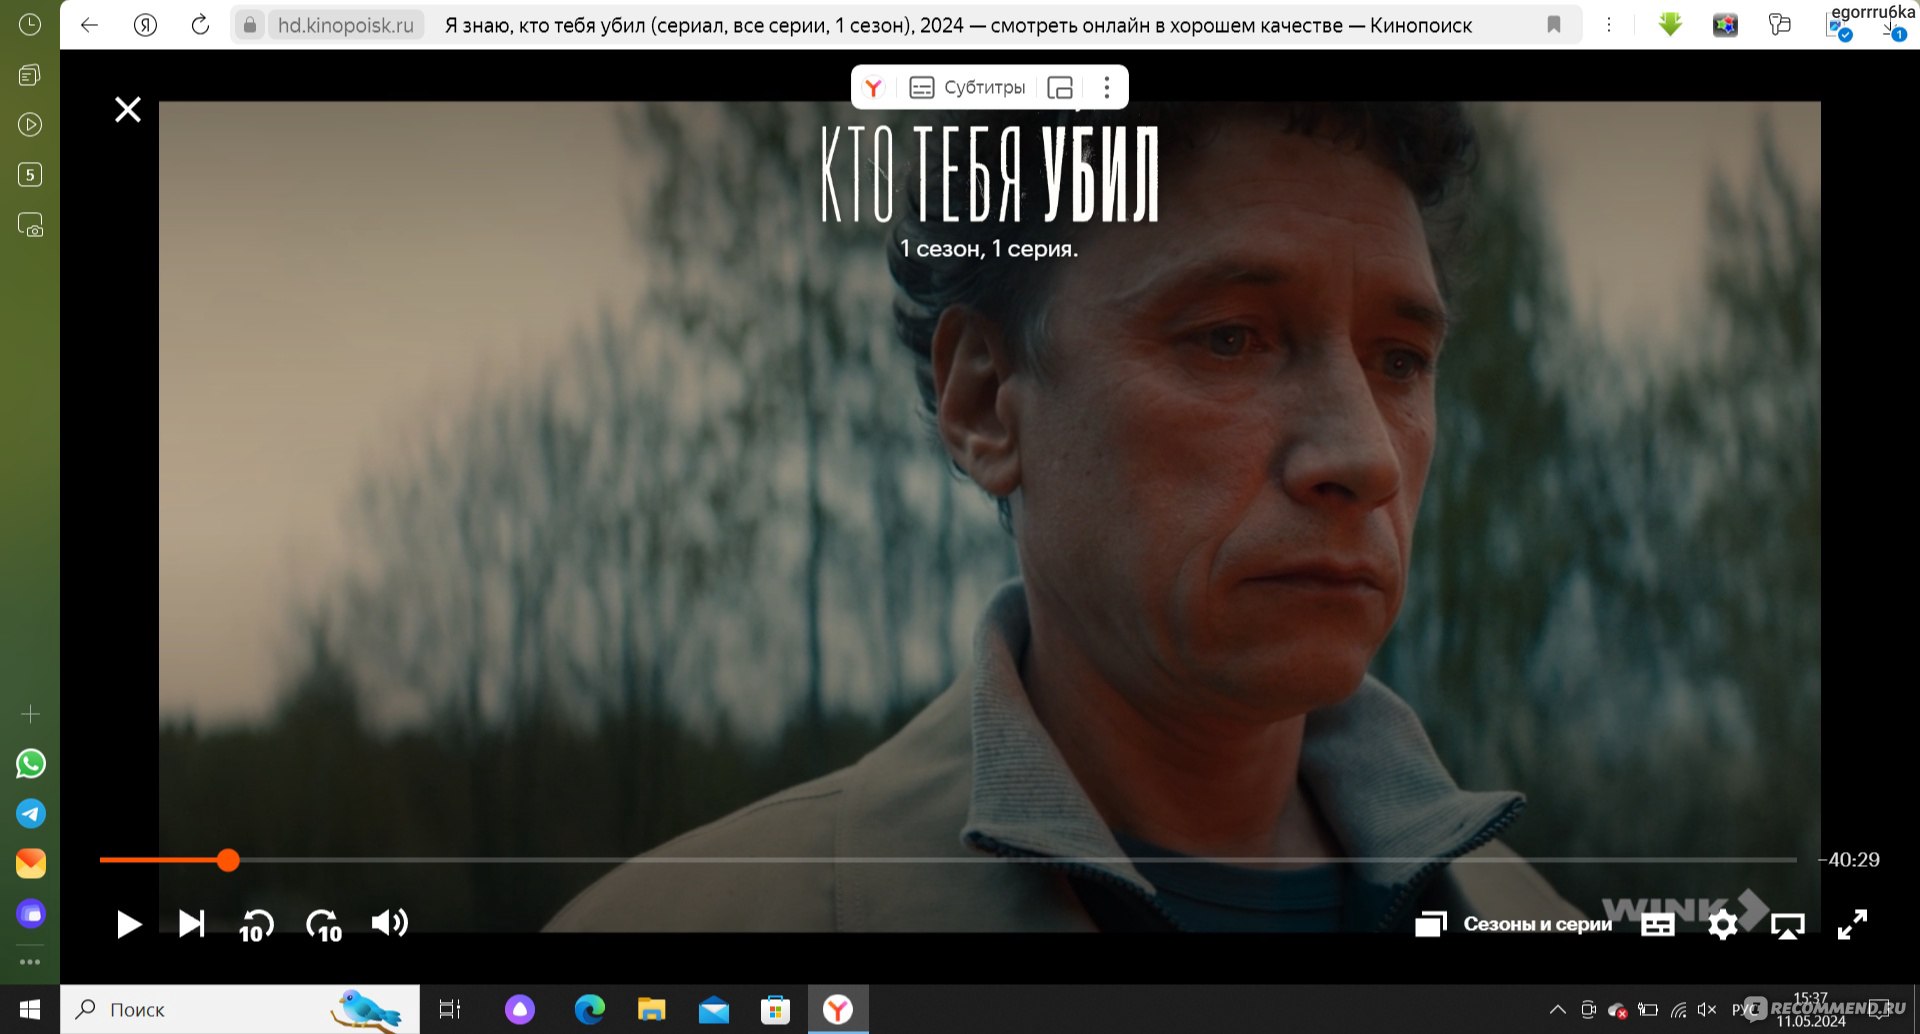The height and width of the screenshot is (1034, 1920).
Task: Show site security info via lock icon
Action: [250, 25]
